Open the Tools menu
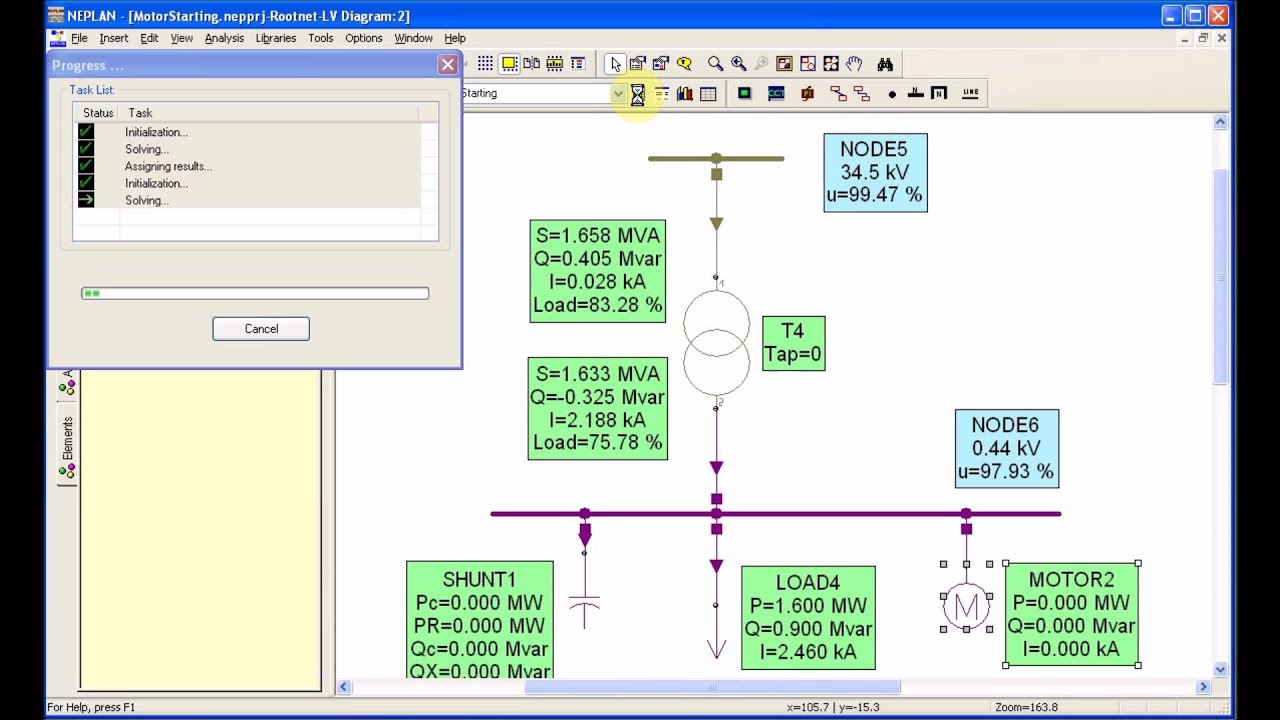Image resolution: width=1280 pixels, height=720 pixels. [x=320, y=38]
